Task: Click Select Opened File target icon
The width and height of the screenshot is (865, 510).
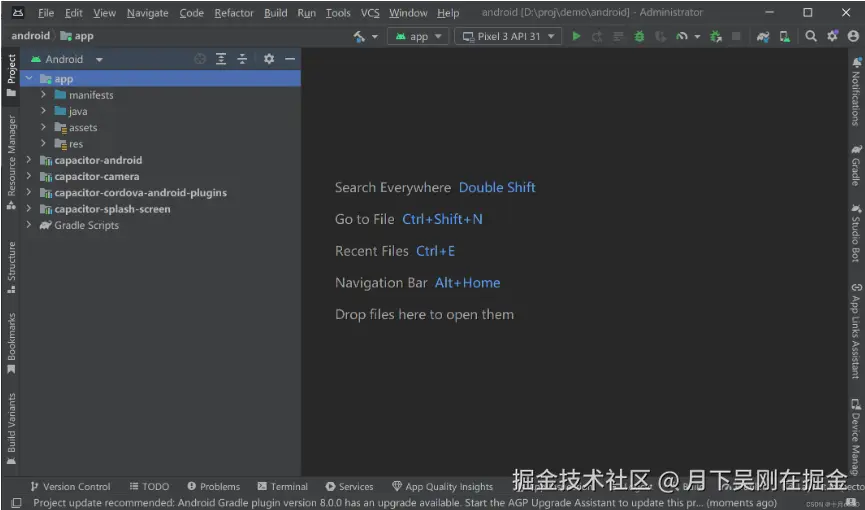Action: [200, 59]
